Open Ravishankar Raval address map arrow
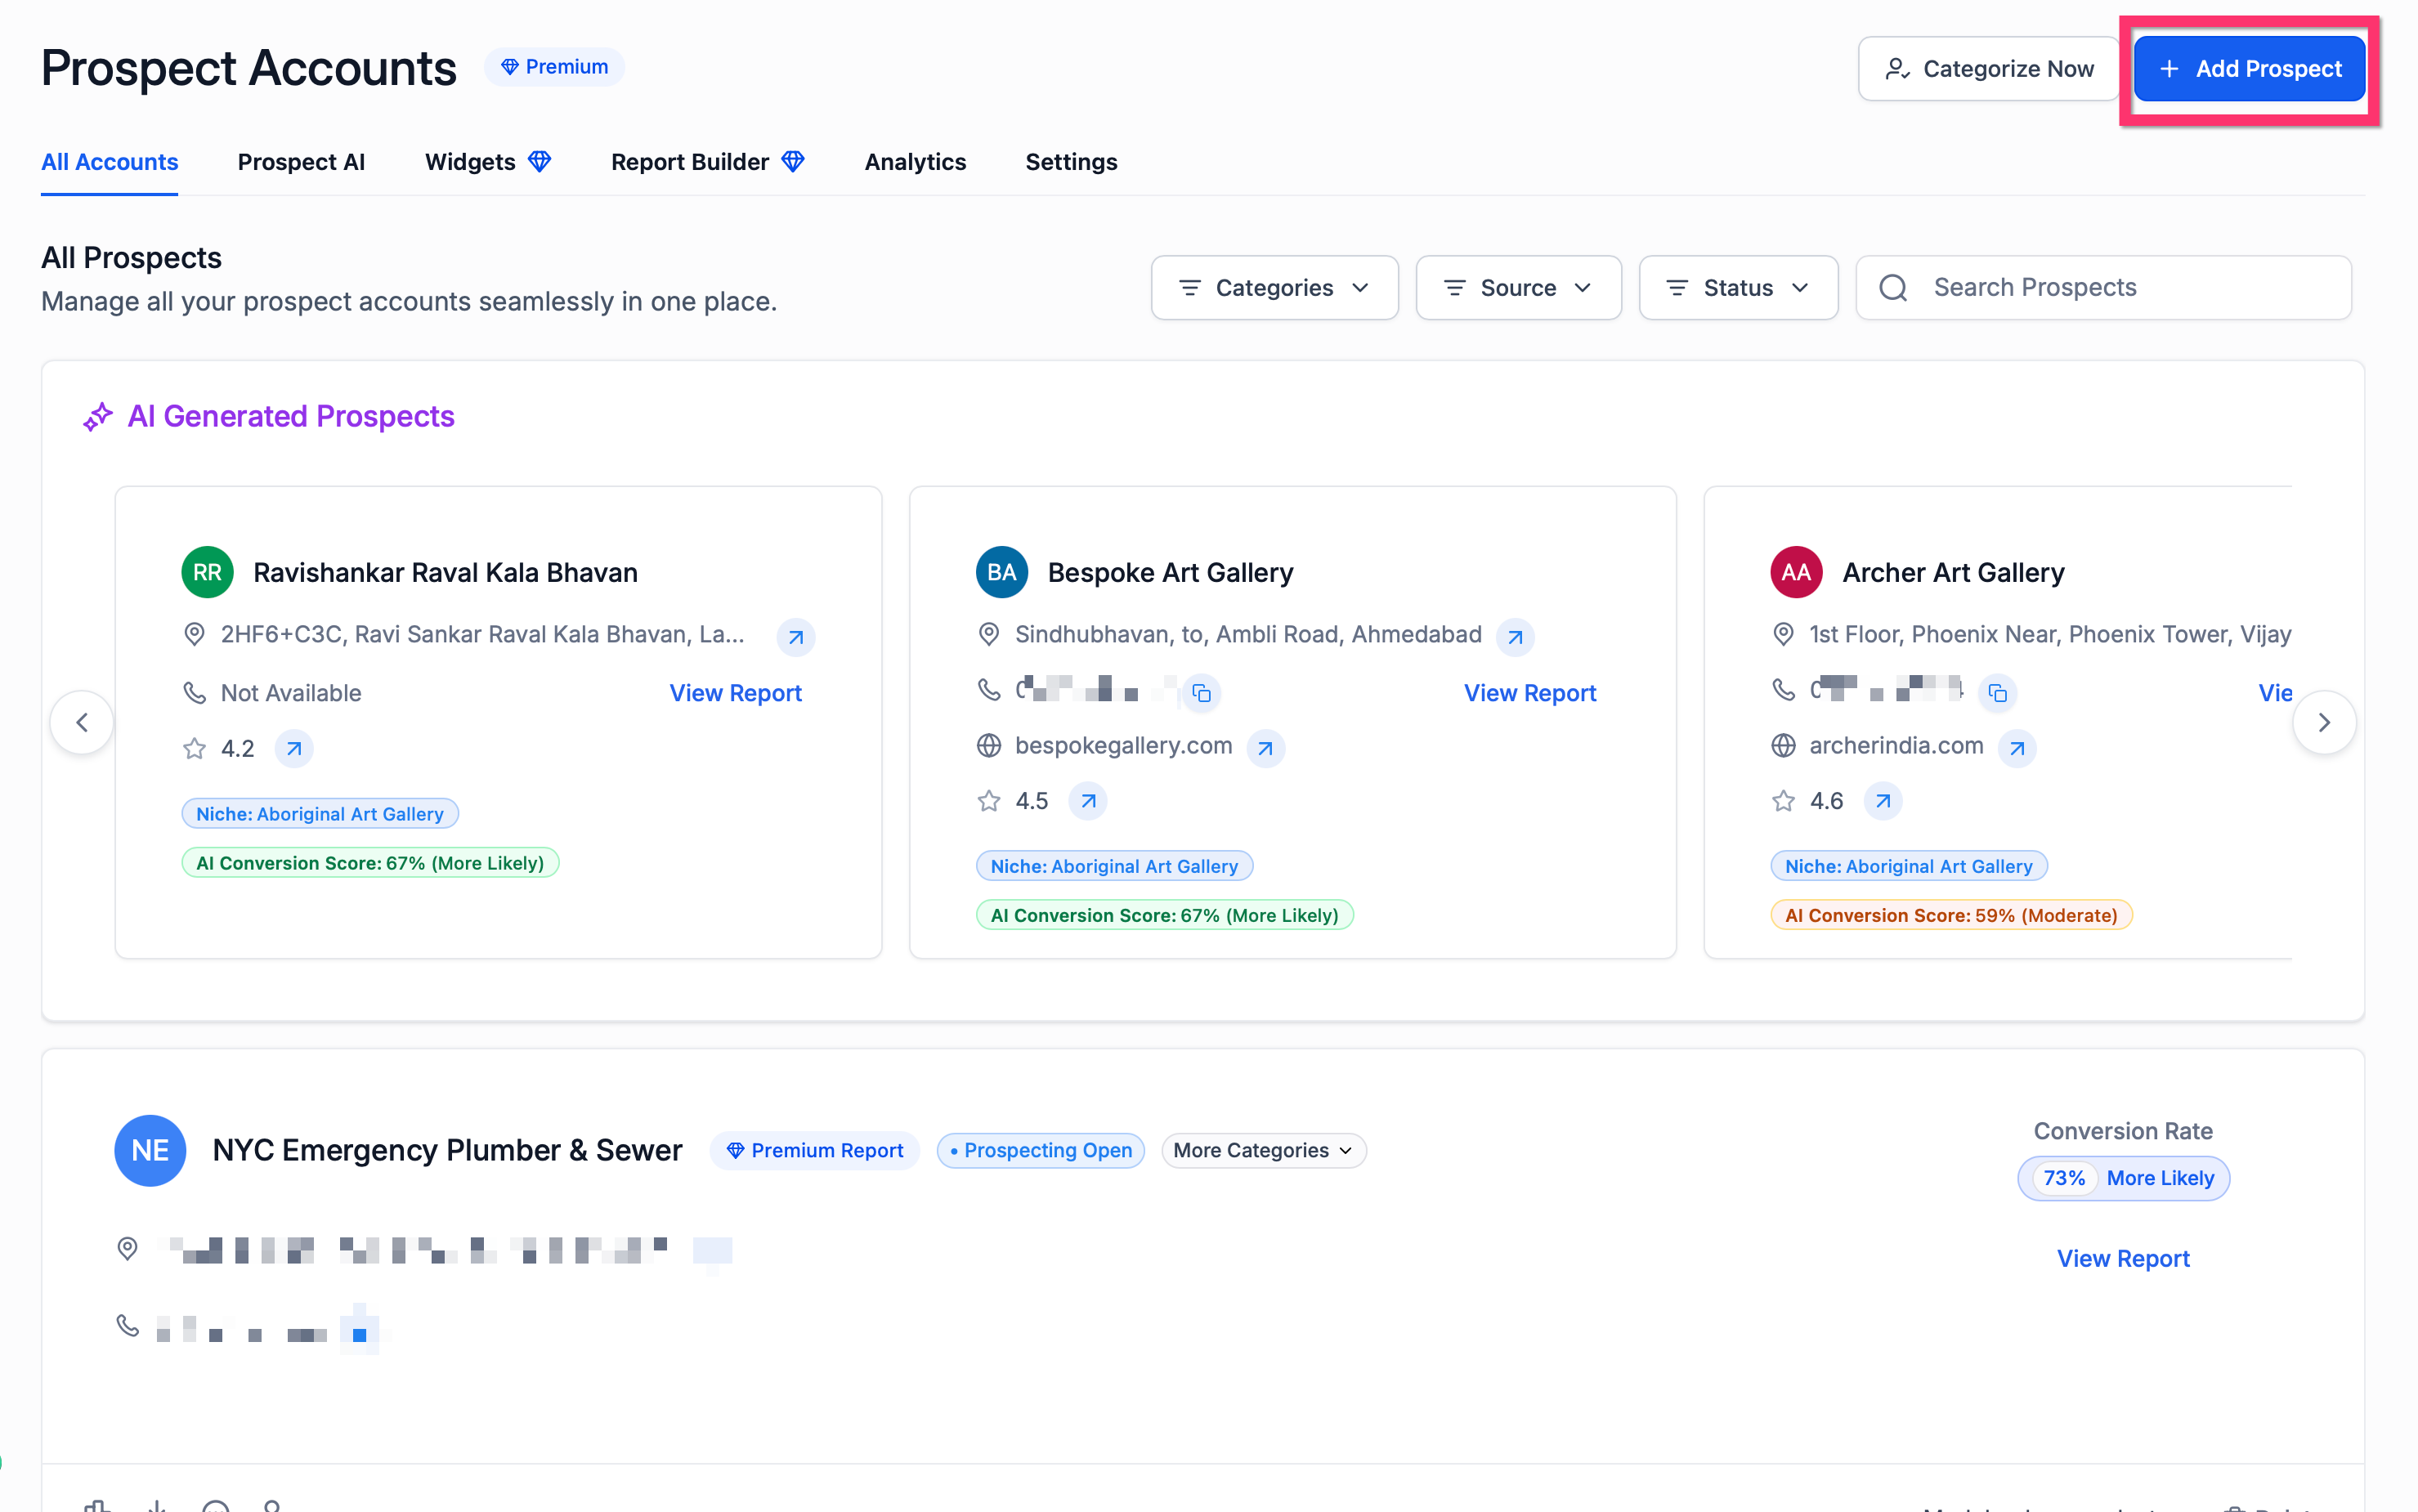This screenshot has height=1512, width=2418. click(795, 636)
